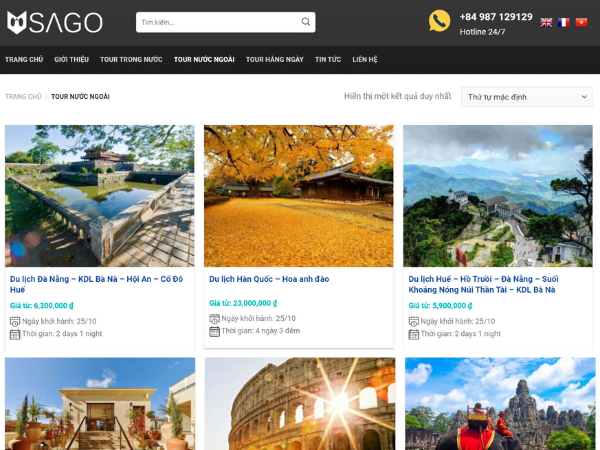Switch language using the English flag

coord(547,22)
